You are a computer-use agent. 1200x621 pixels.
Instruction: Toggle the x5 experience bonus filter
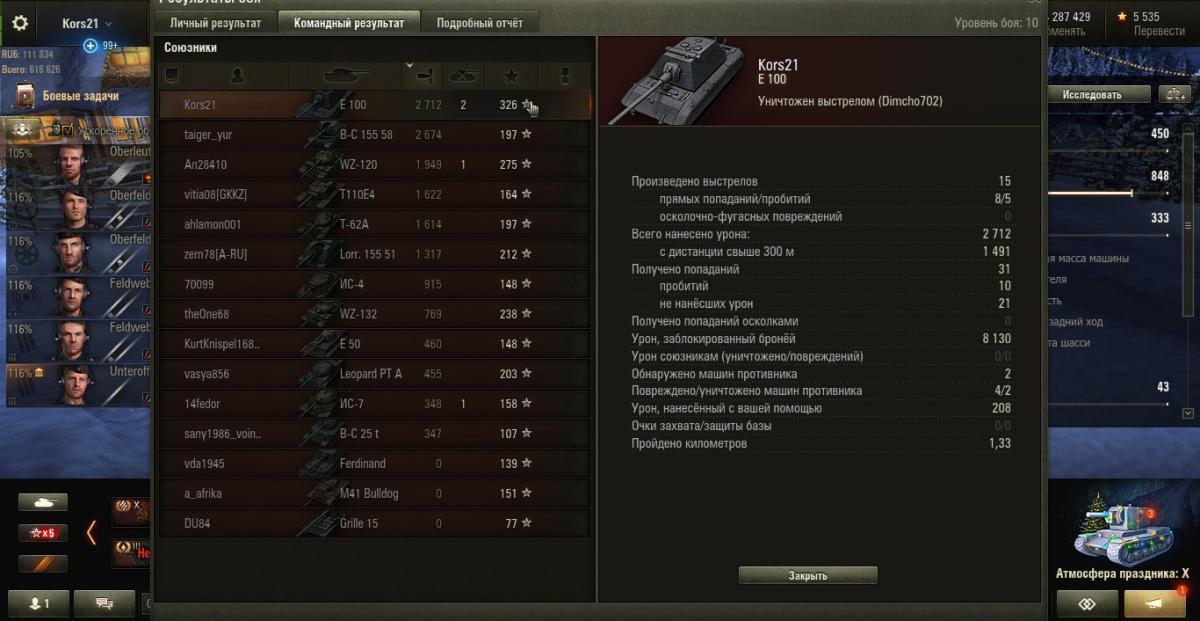click(43, 533)
